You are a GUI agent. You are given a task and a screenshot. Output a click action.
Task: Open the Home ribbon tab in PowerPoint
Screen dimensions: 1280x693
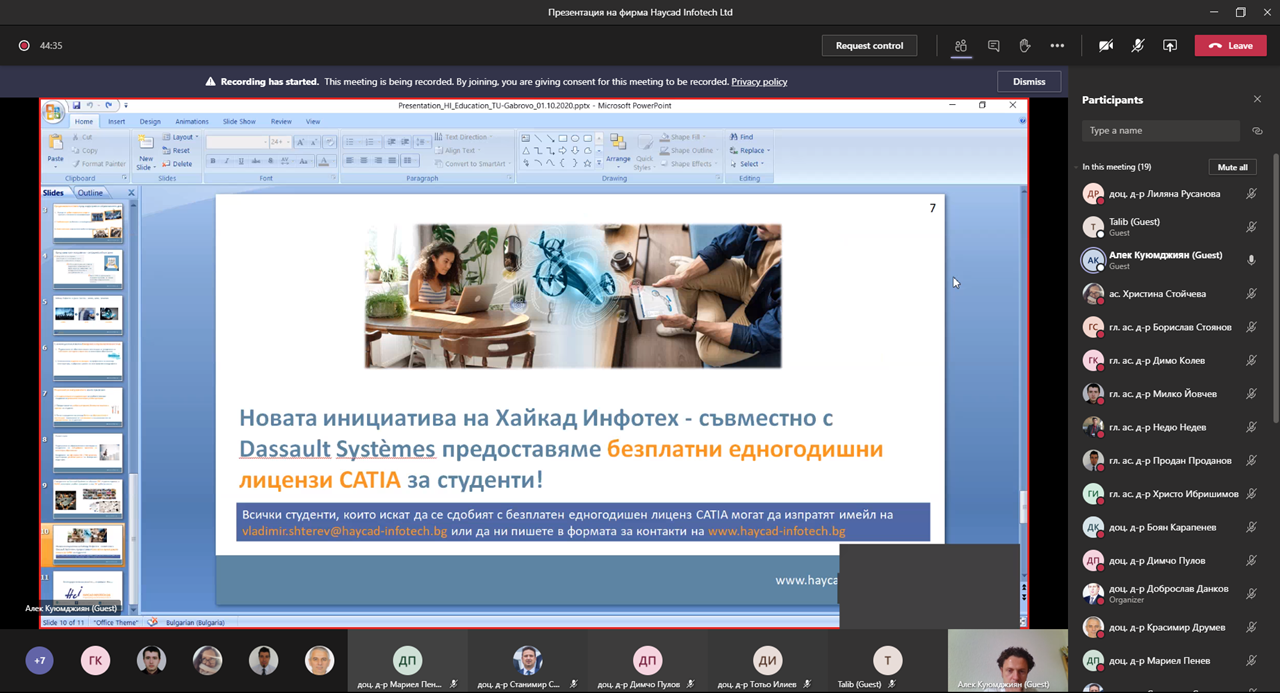click(x=84, y=121)
